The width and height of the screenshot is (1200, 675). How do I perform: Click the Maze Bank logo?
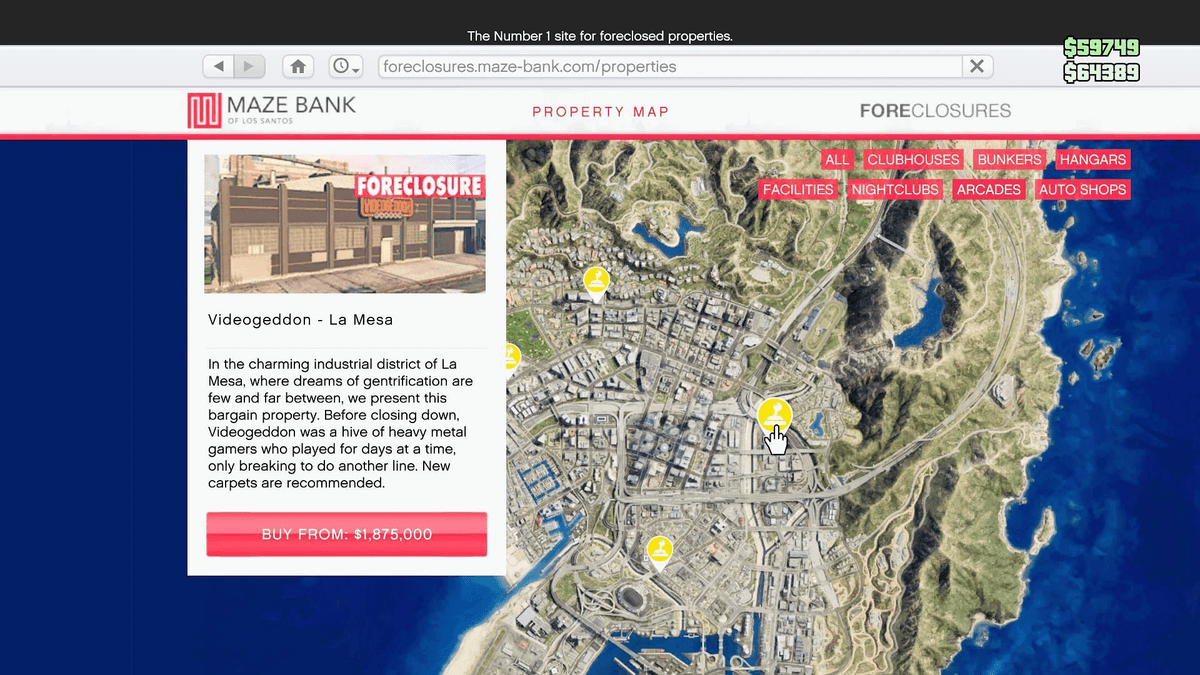coord(270,109)
